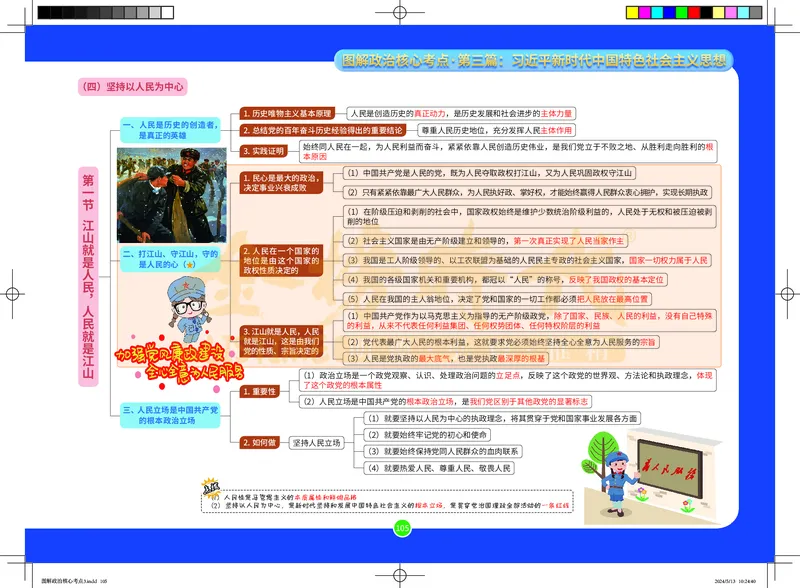This screenshot has width=800, height=588.
Task: Click the blackboard illustration showing 为人民服务
Action: (x=670, y=468)
